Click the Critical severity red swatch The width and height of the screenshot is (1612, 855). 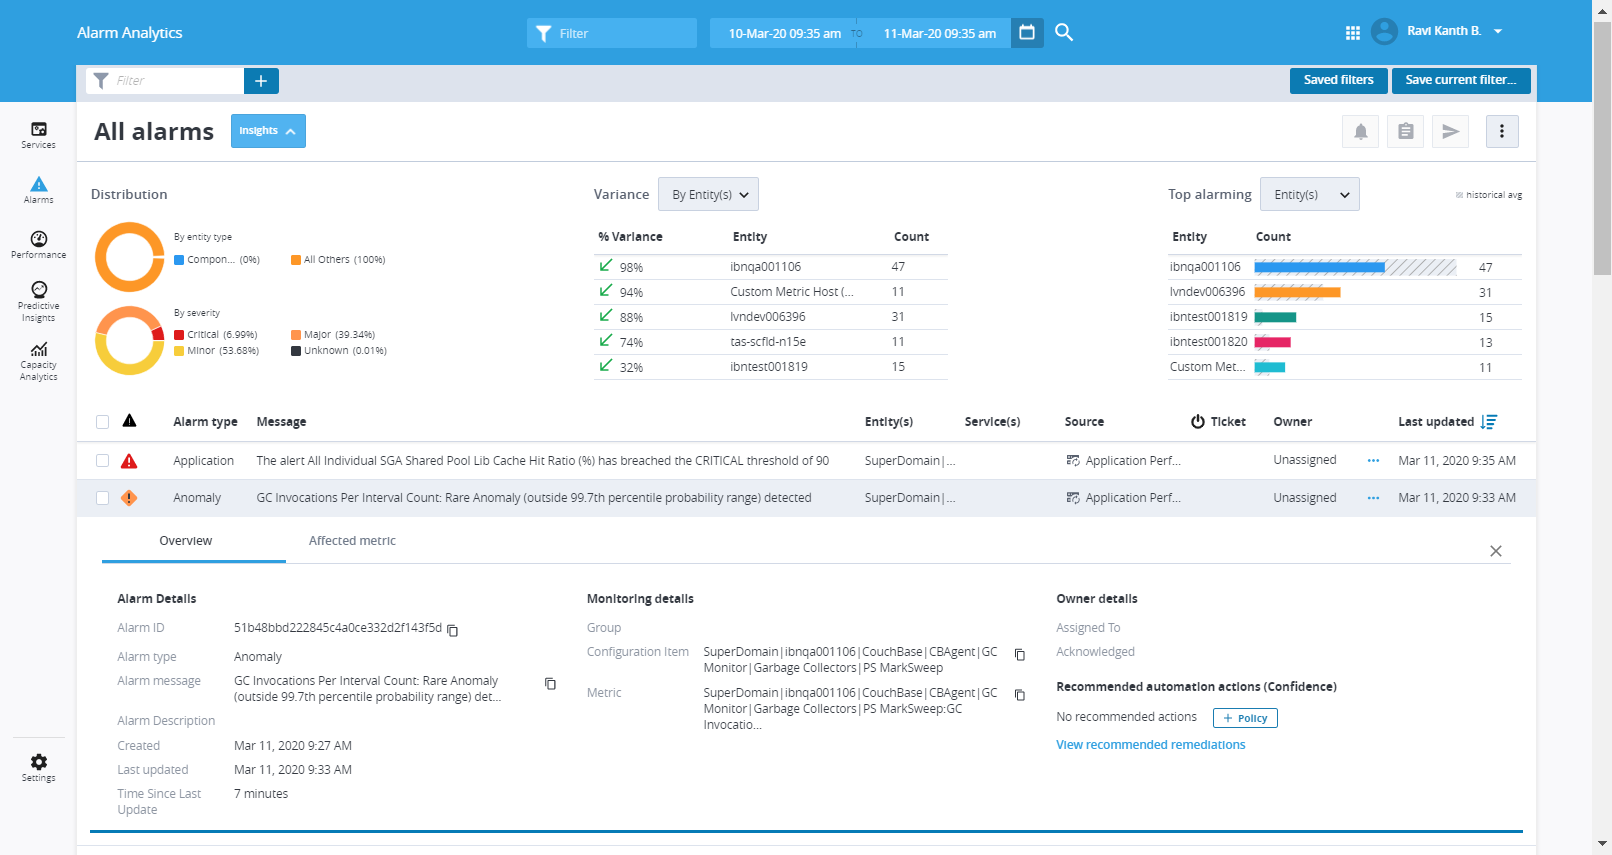pyautogui.click(x=179, y=335)
